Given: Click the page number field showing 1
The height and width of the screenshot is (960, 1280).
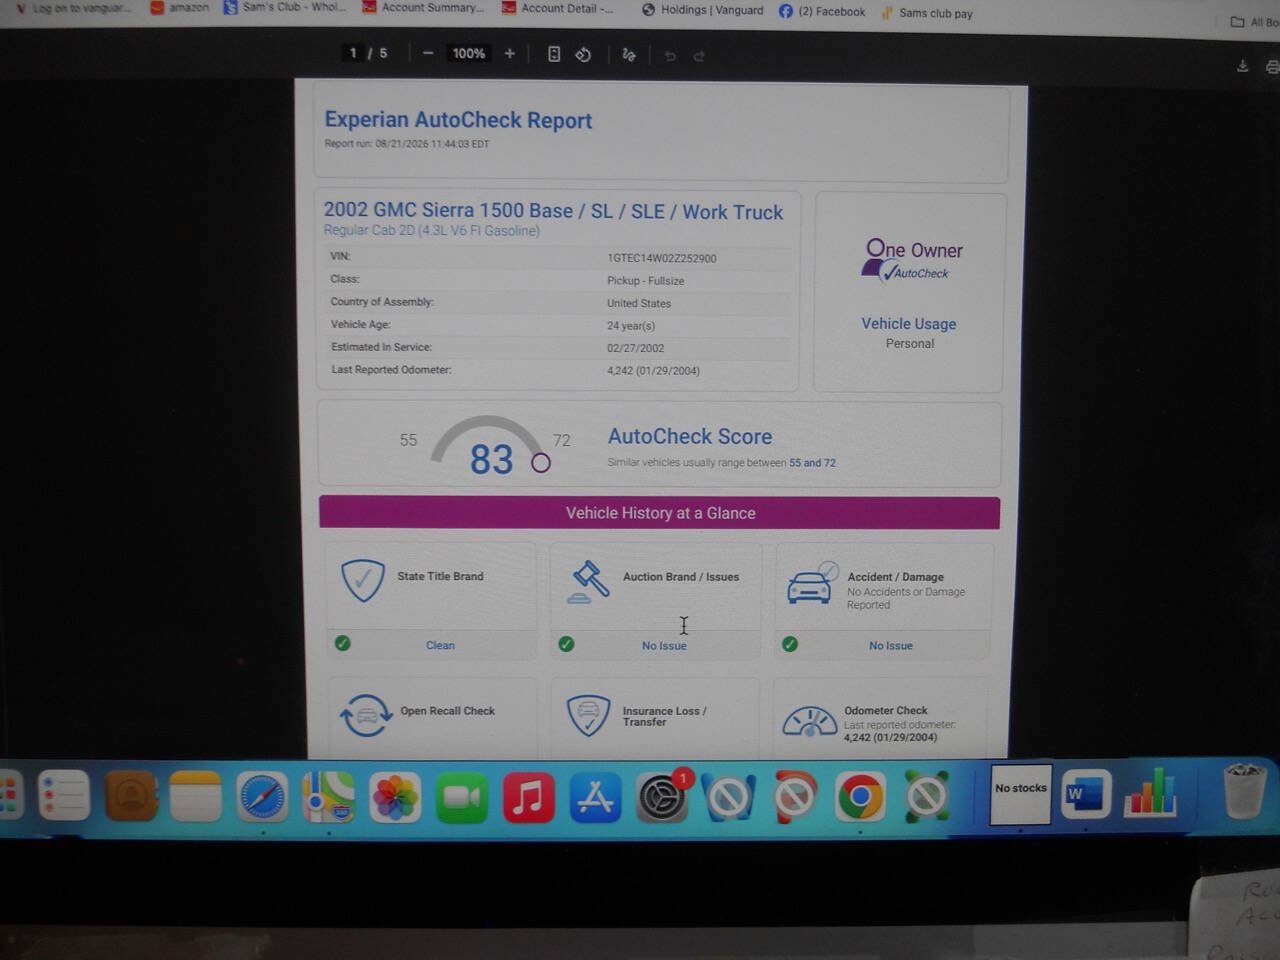Looking at the screenshot, I should tap(353, 53).
